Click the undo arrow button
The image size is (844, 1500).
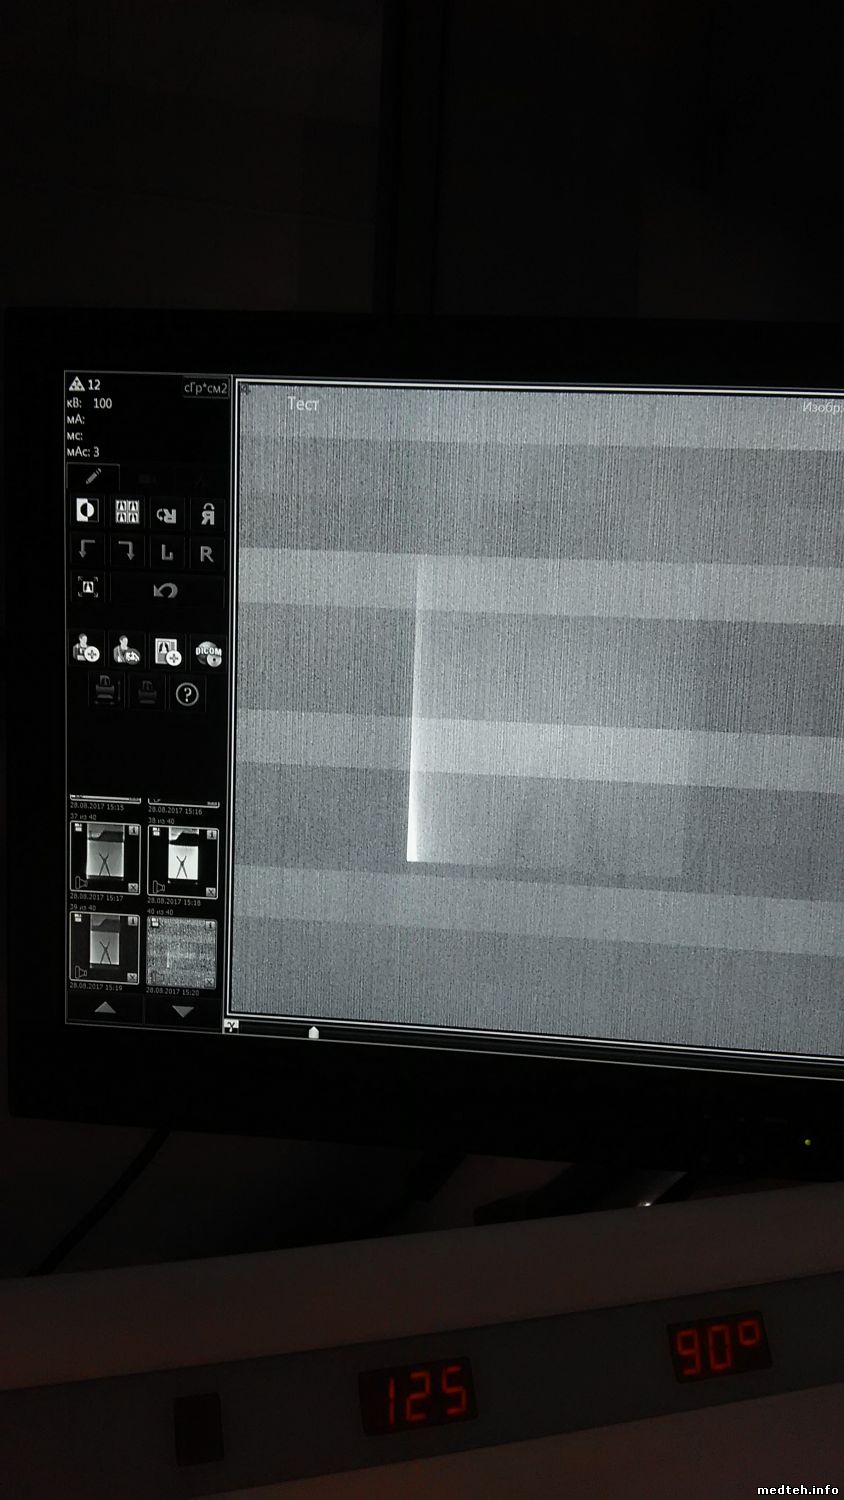(166, 590)
